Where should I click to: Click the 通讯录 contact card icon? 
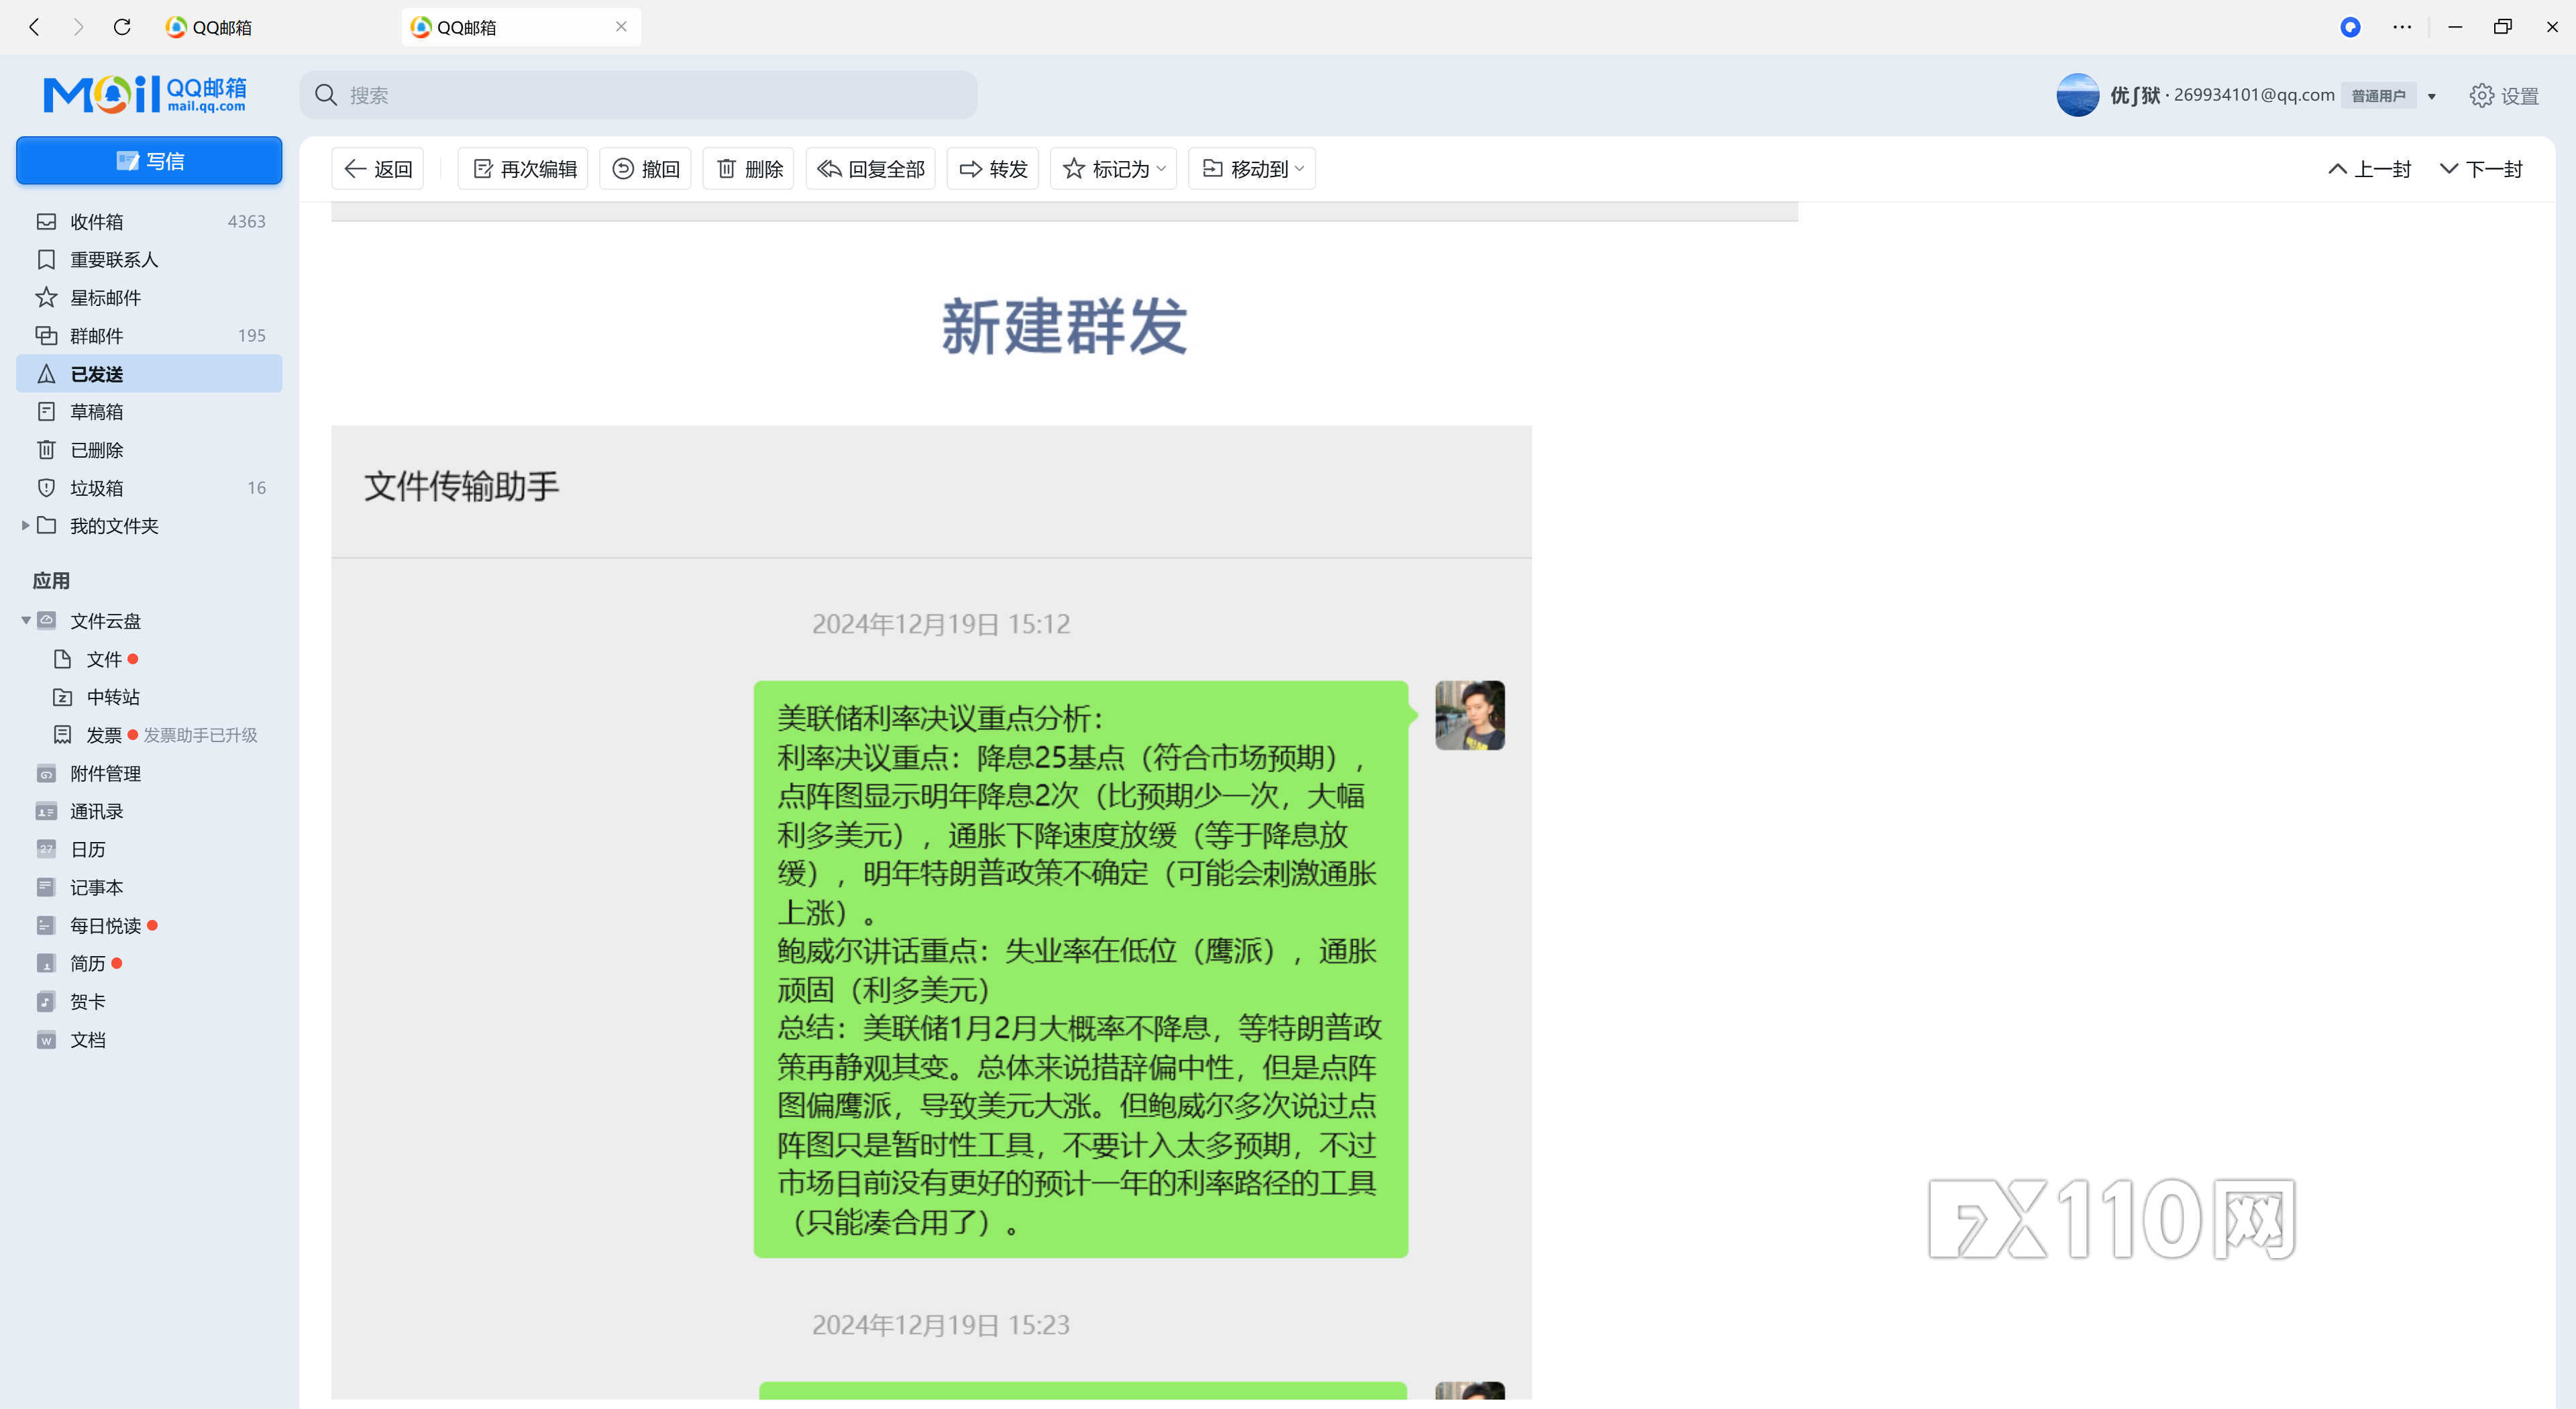(46, 811)
